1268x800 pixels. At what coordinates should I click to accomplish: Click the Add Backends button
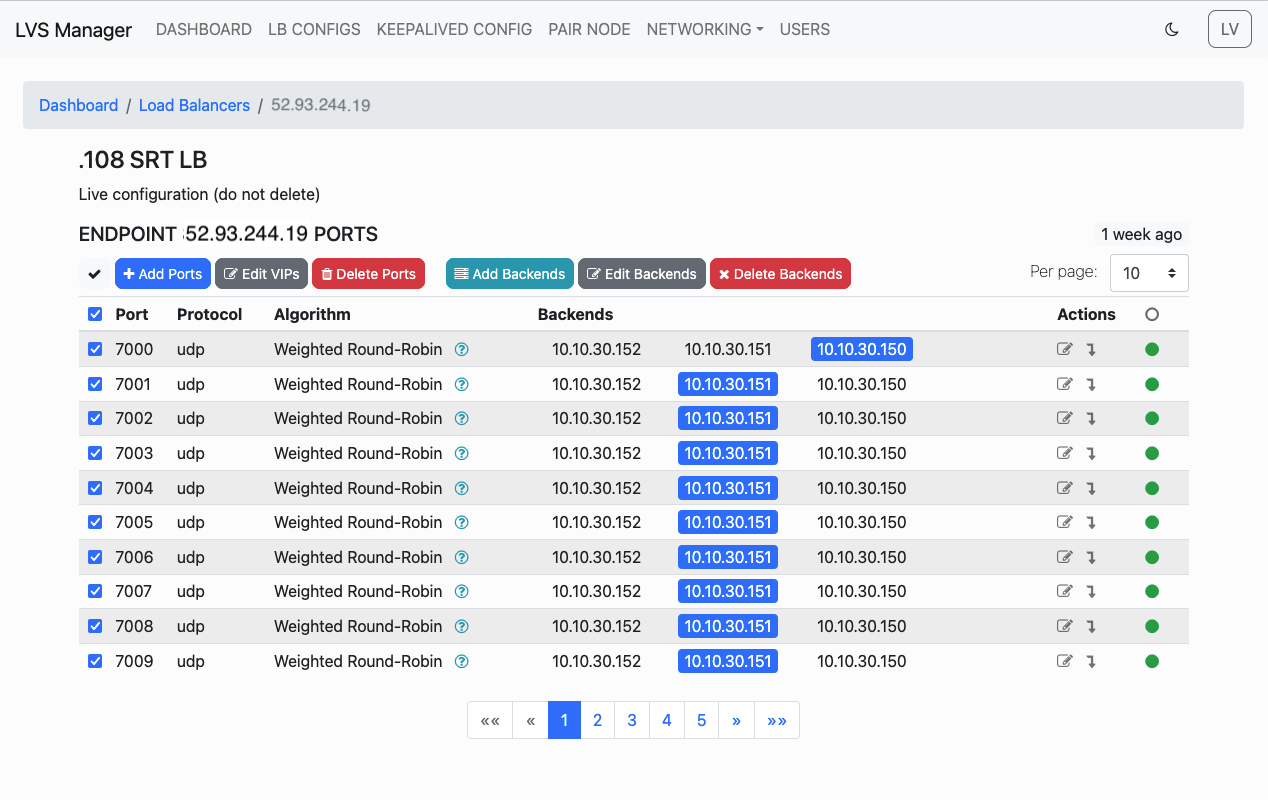[x=510, y=274]
